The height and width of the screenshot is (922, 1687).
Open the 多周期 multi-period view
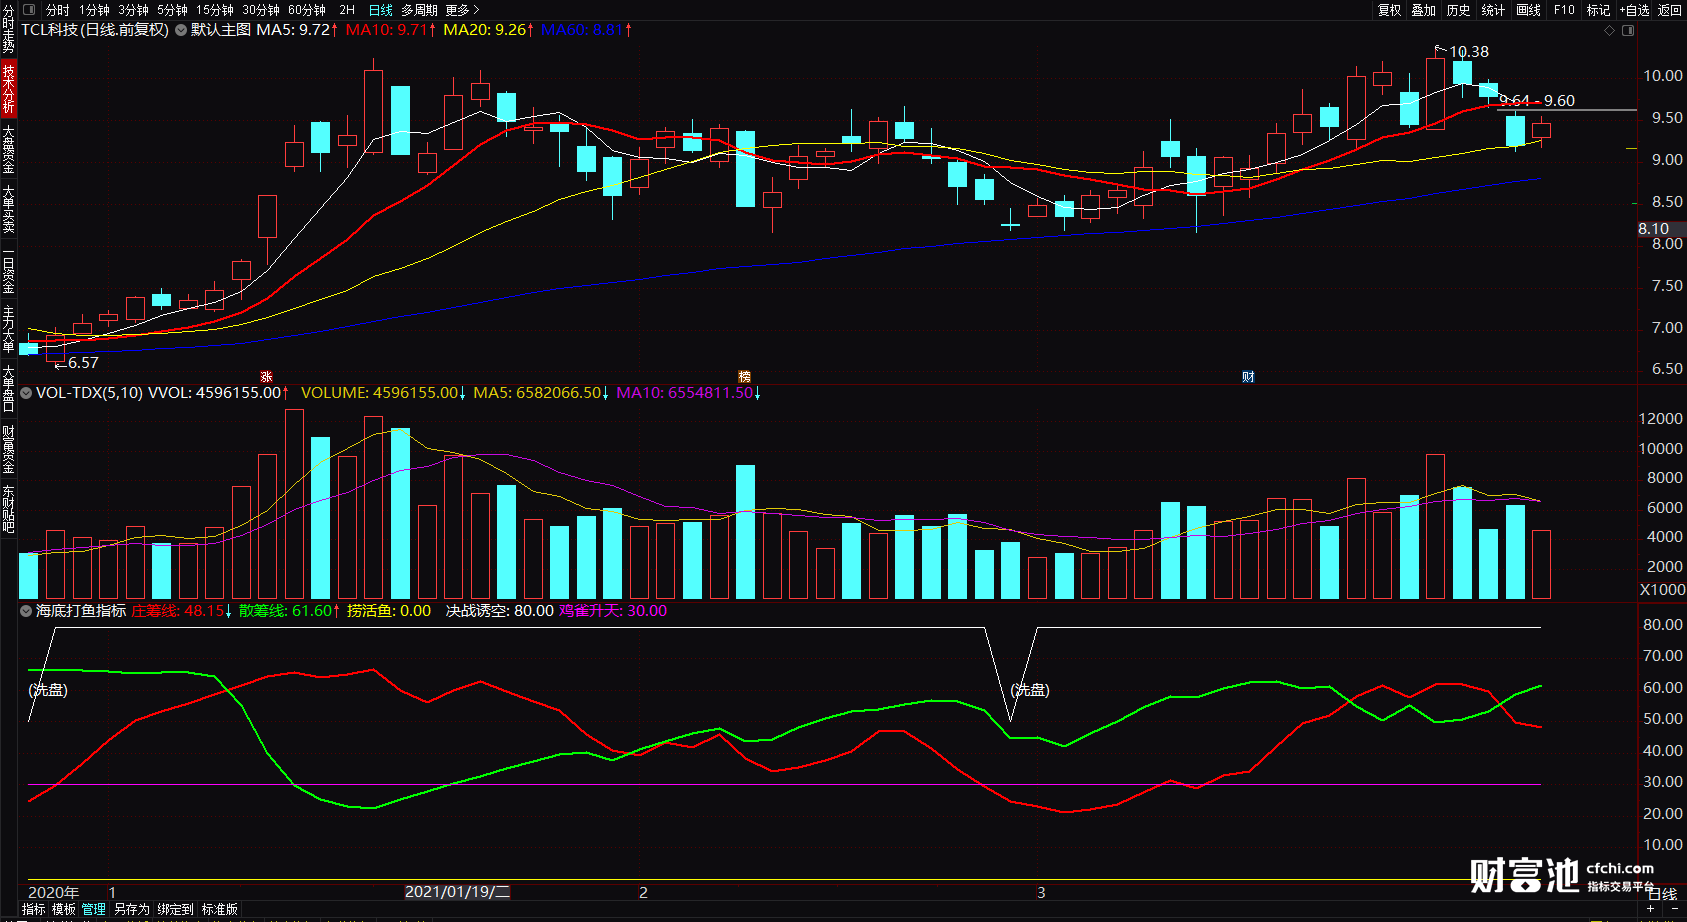(419, 10)
